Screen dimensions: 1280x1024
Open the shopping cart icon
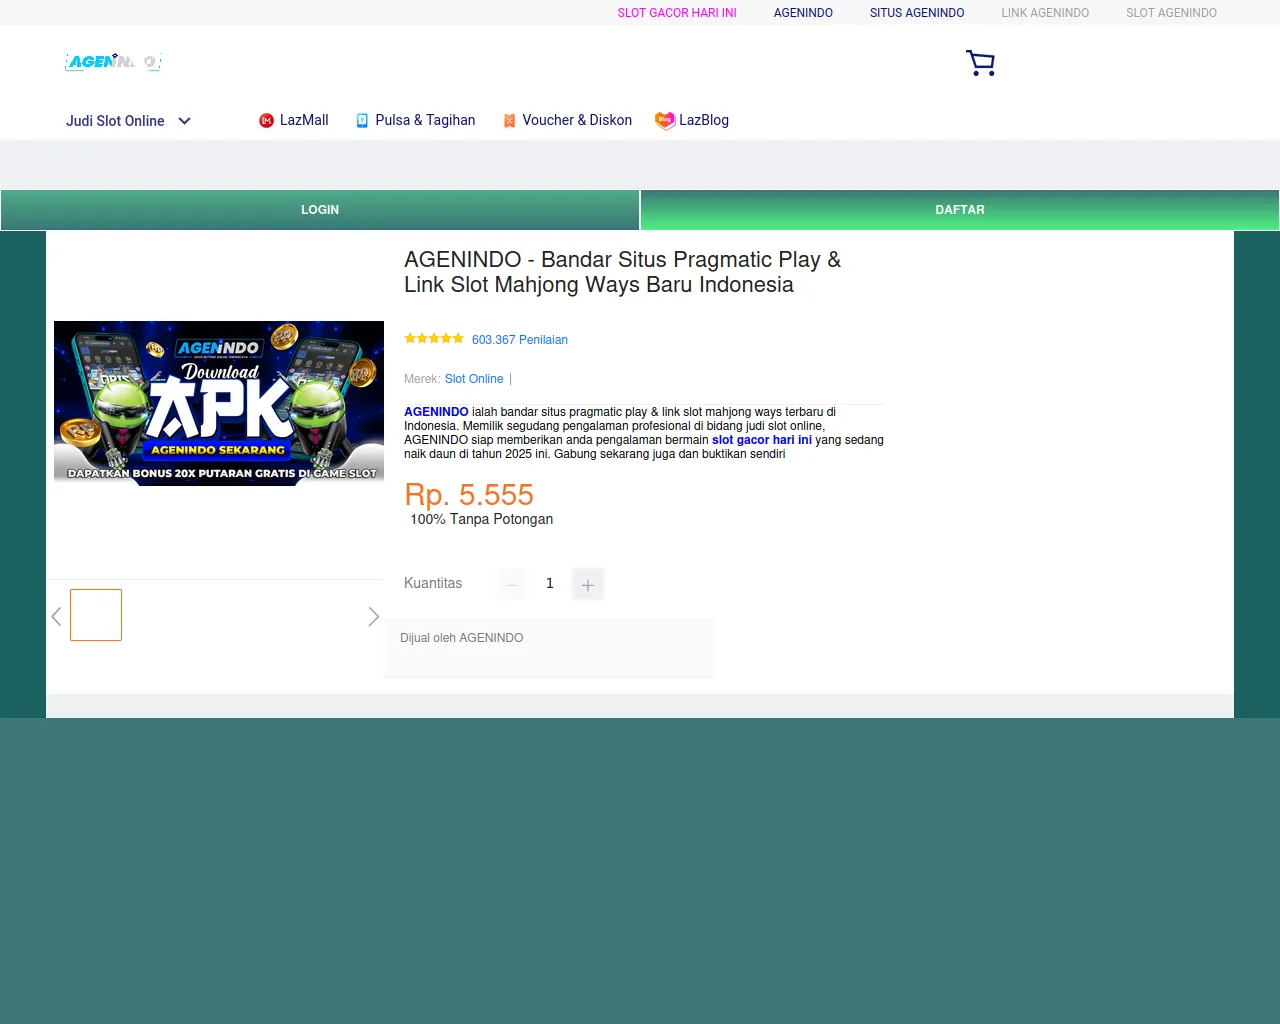coord(980,63)
